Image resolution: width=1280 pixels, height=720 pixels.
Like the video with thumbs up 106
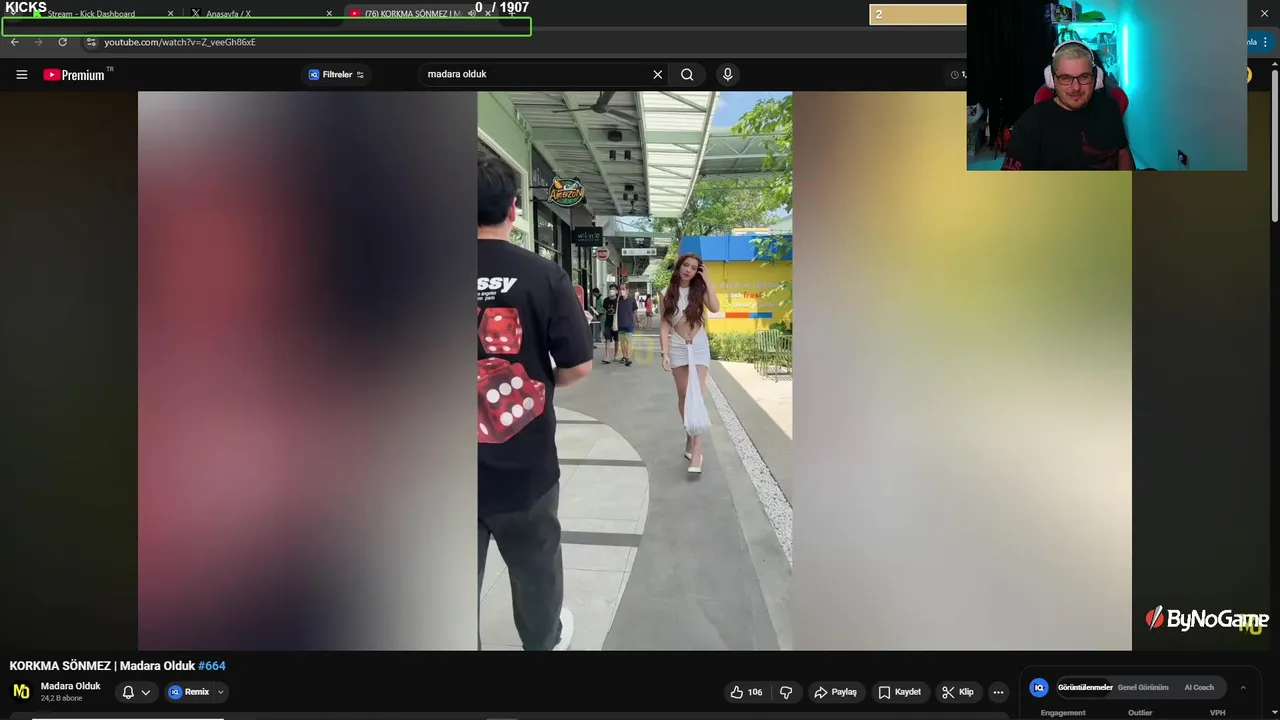click(746, 692)
